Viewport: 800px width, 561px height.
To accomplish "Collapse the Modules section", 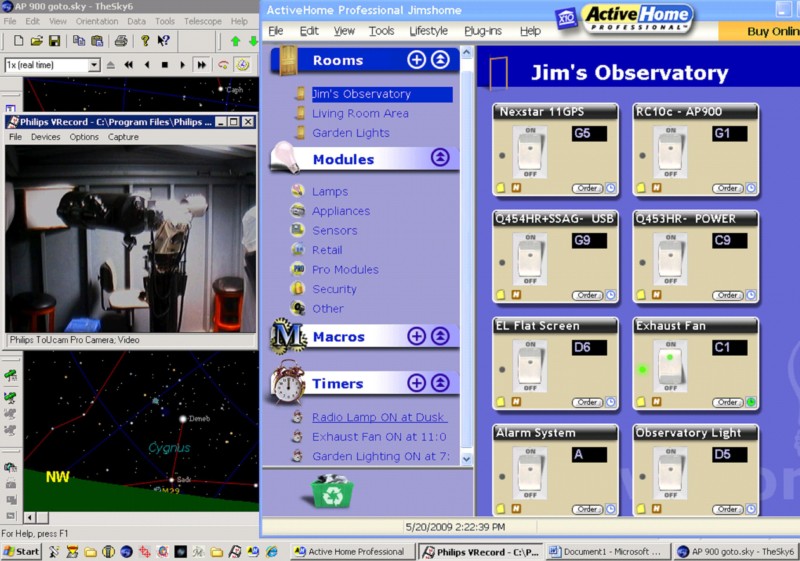I will pos(440,158).
